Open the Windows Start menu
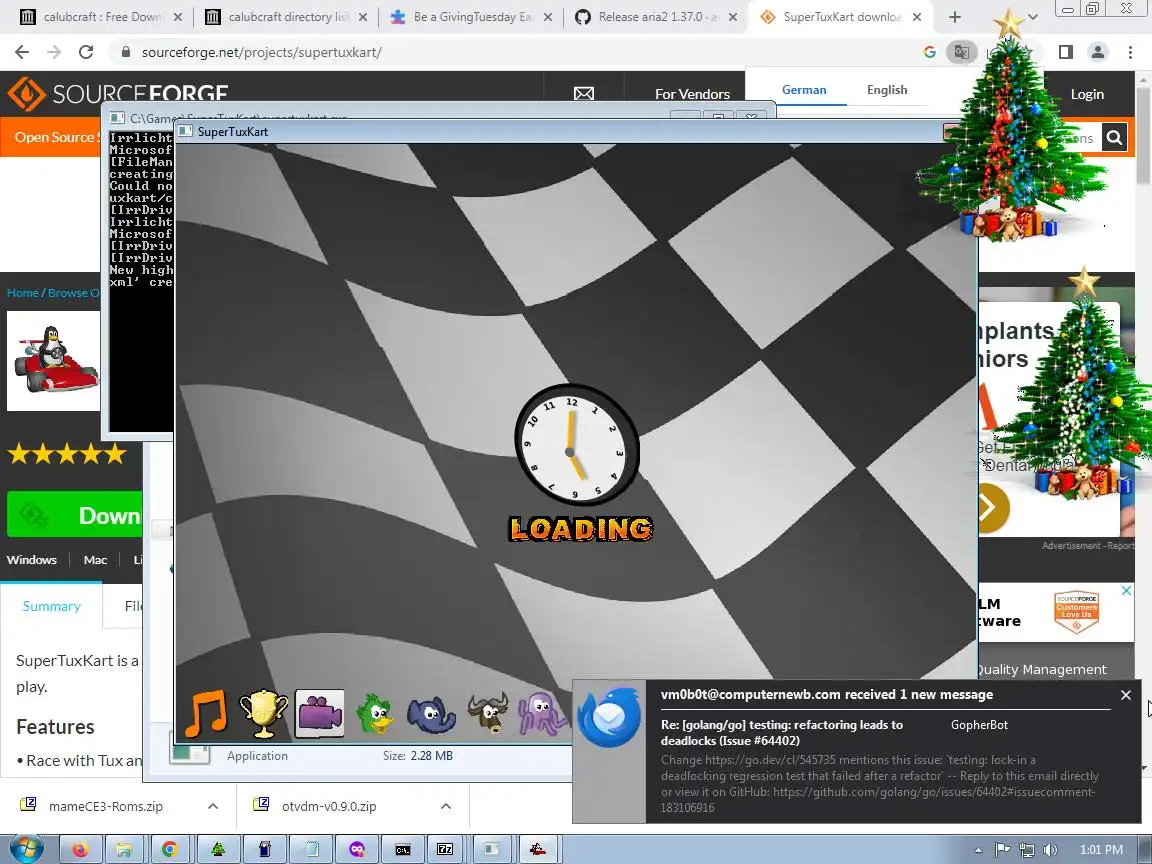Image resolution: width=1152 pixels, height=864 pixels. point(24,849)
